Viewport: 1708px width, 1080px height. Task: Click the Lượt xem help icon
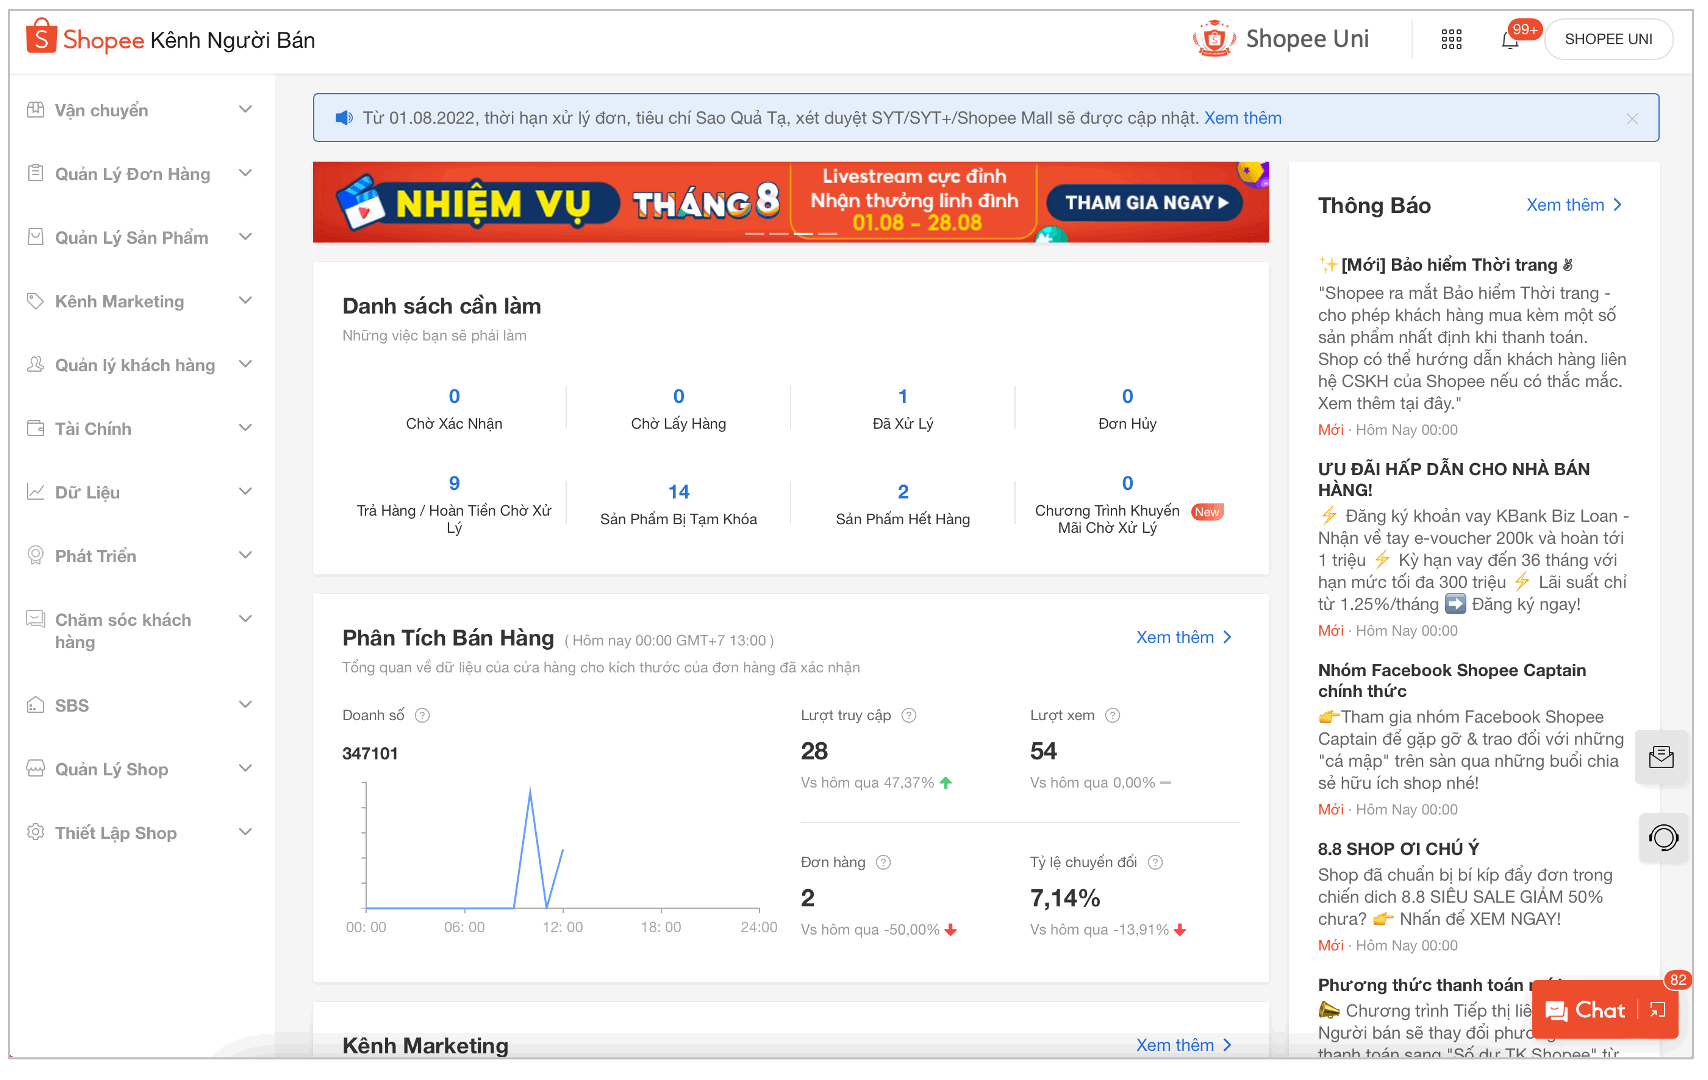tap(1113, 715)
